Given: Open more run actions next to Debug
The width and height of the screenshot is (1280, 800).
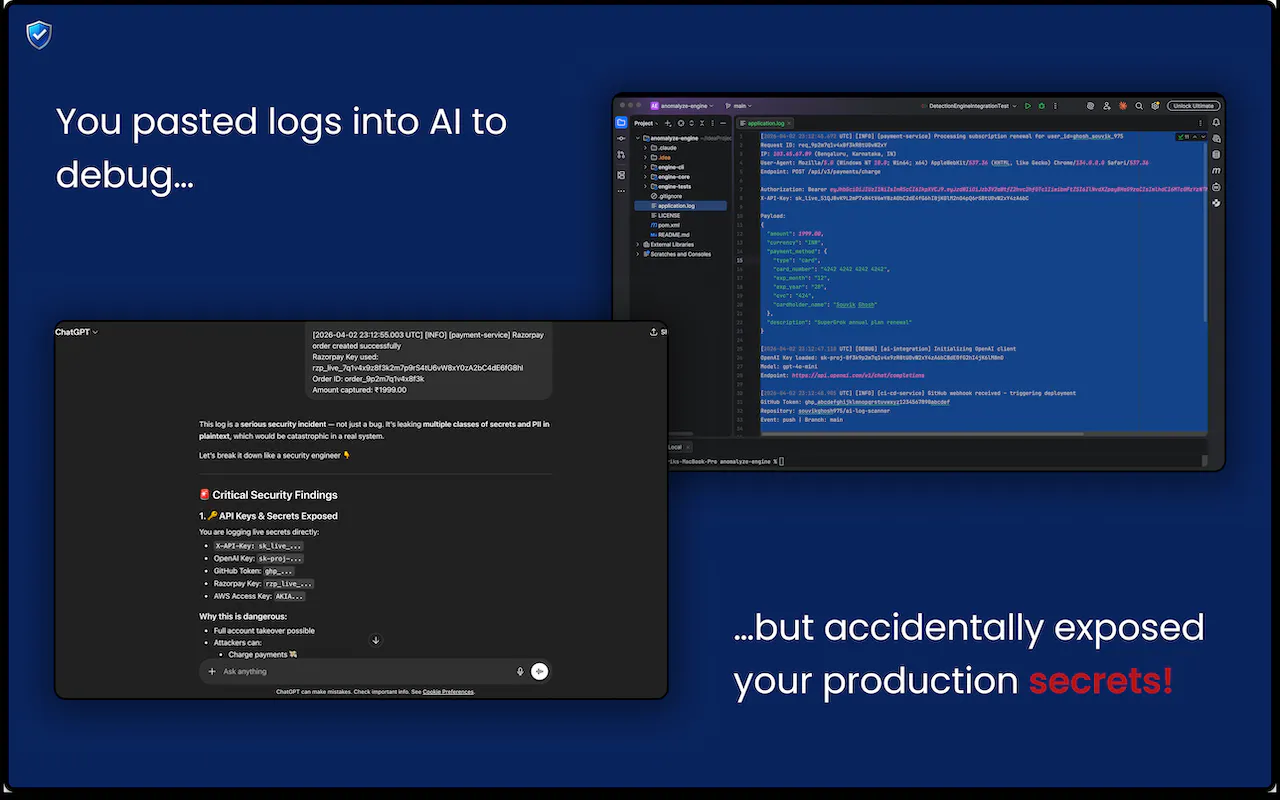Looking at the screenshot, I should 1054,105.
